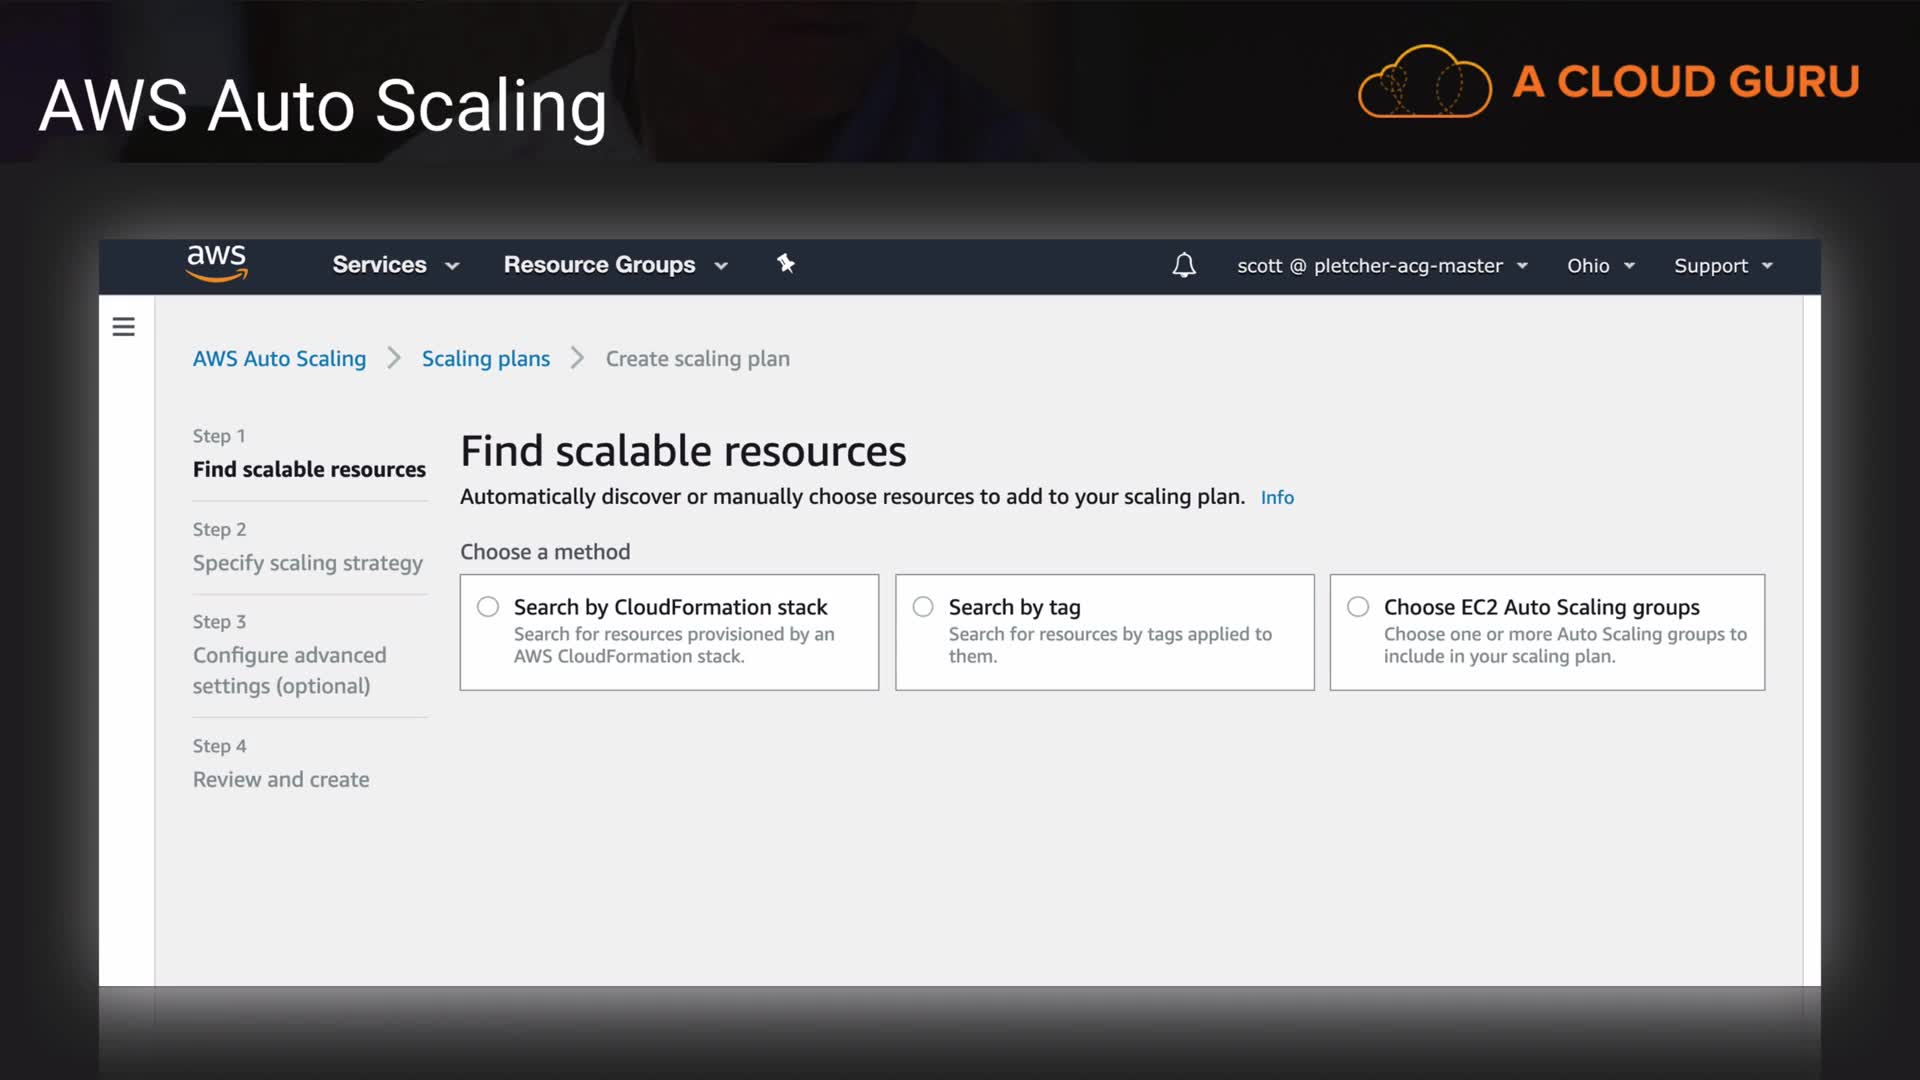
Task: Open the Ohio region selector
Action: pos(1600,266)
